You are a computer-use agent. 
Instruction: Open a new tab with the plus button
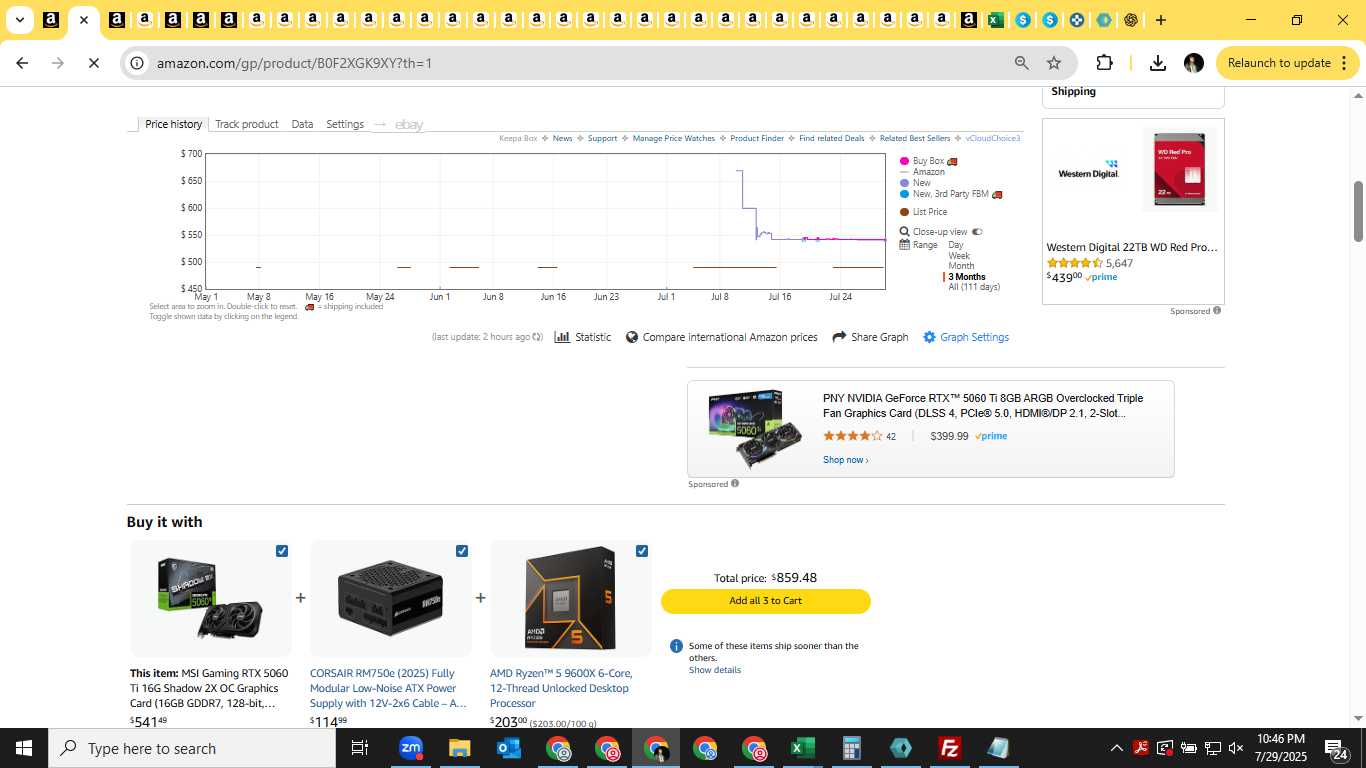click(x=1160, y=20)
